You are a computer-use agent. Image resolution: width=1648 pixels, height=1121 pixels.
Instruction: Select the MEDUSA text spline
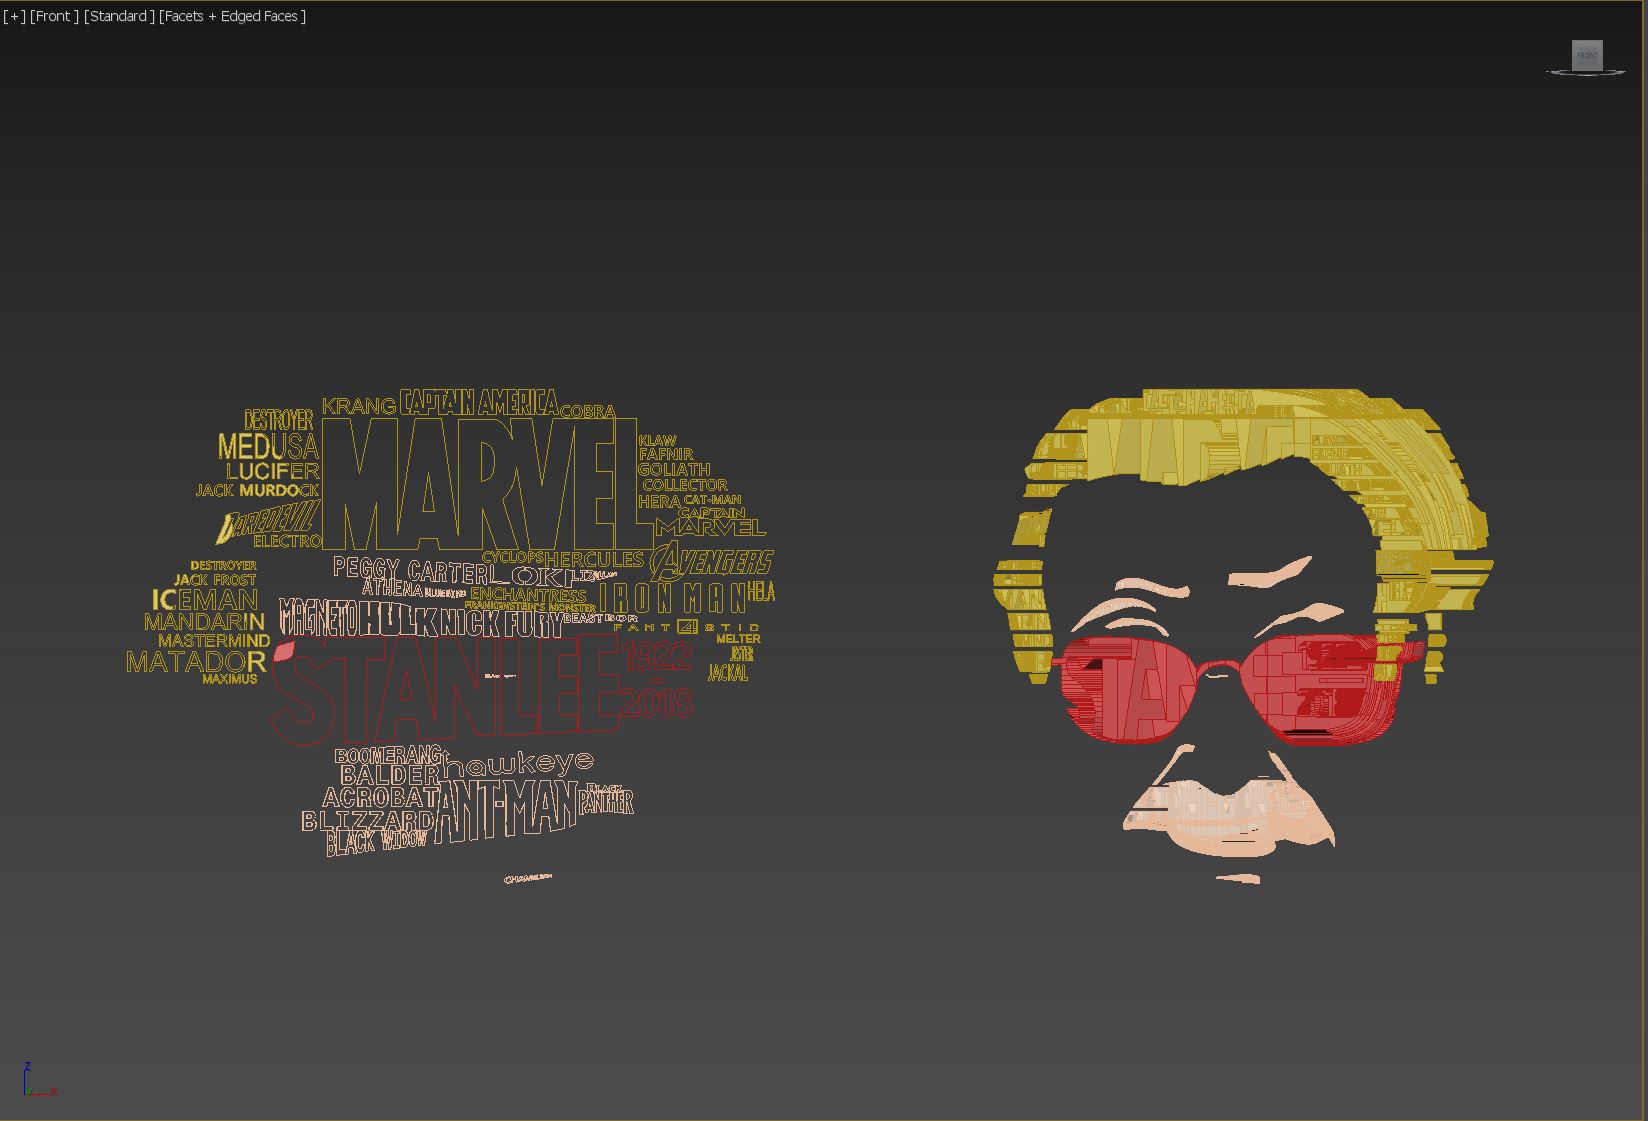(268, 446)
